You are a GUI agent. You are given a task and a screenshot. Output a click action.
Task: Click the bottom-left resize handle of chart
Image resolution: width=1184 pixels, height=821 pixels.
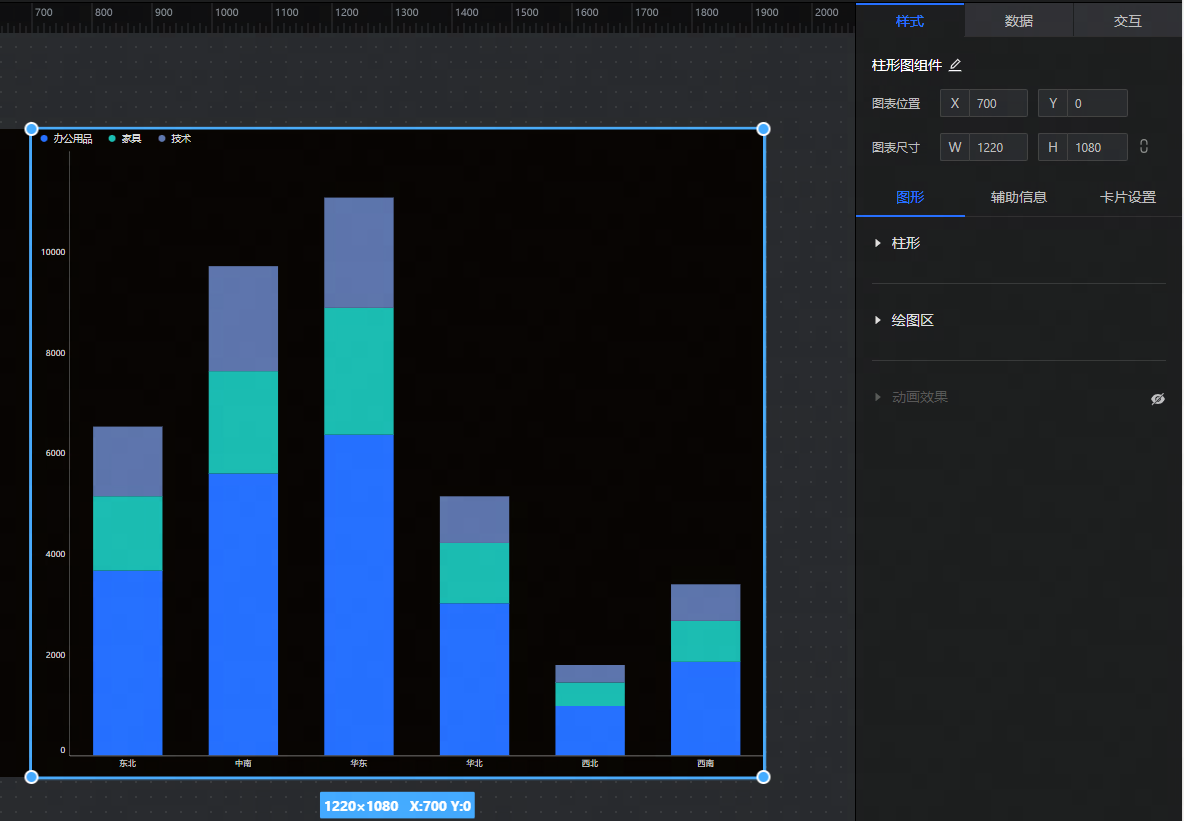pos(31,776)
